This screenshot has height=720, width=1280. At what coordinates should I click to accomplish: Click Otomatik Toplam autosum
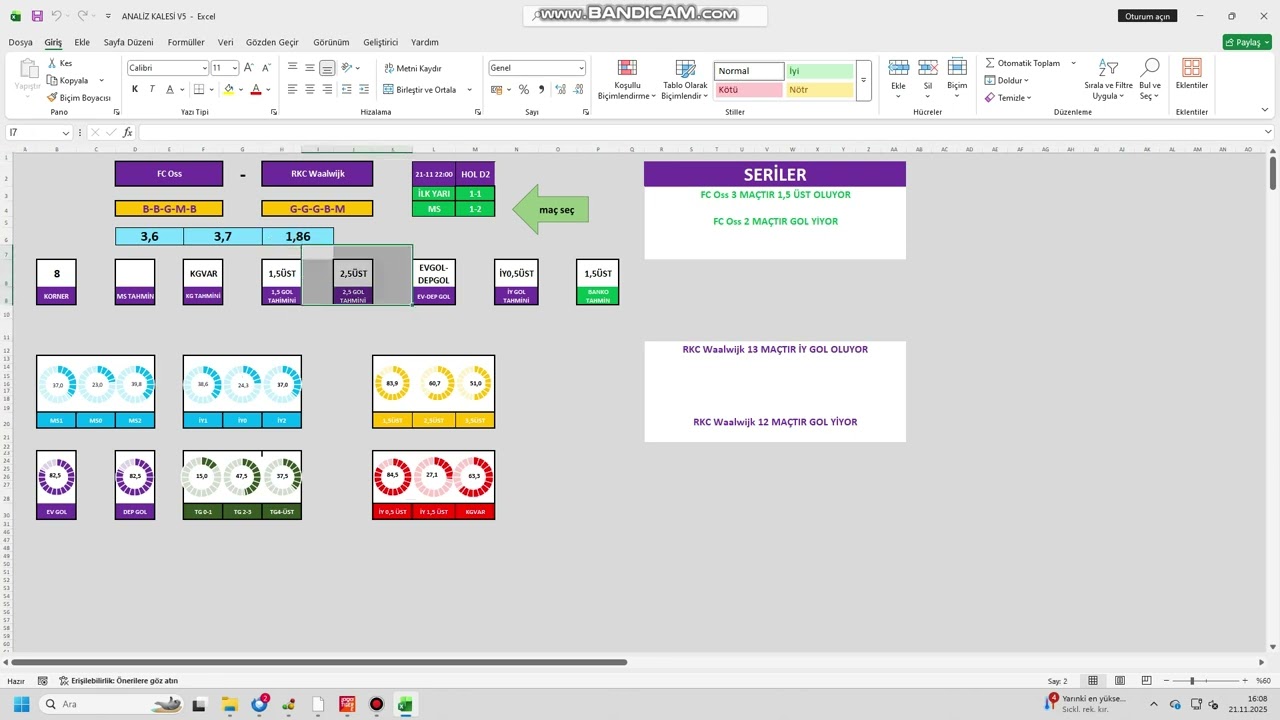click(1022, 63)
